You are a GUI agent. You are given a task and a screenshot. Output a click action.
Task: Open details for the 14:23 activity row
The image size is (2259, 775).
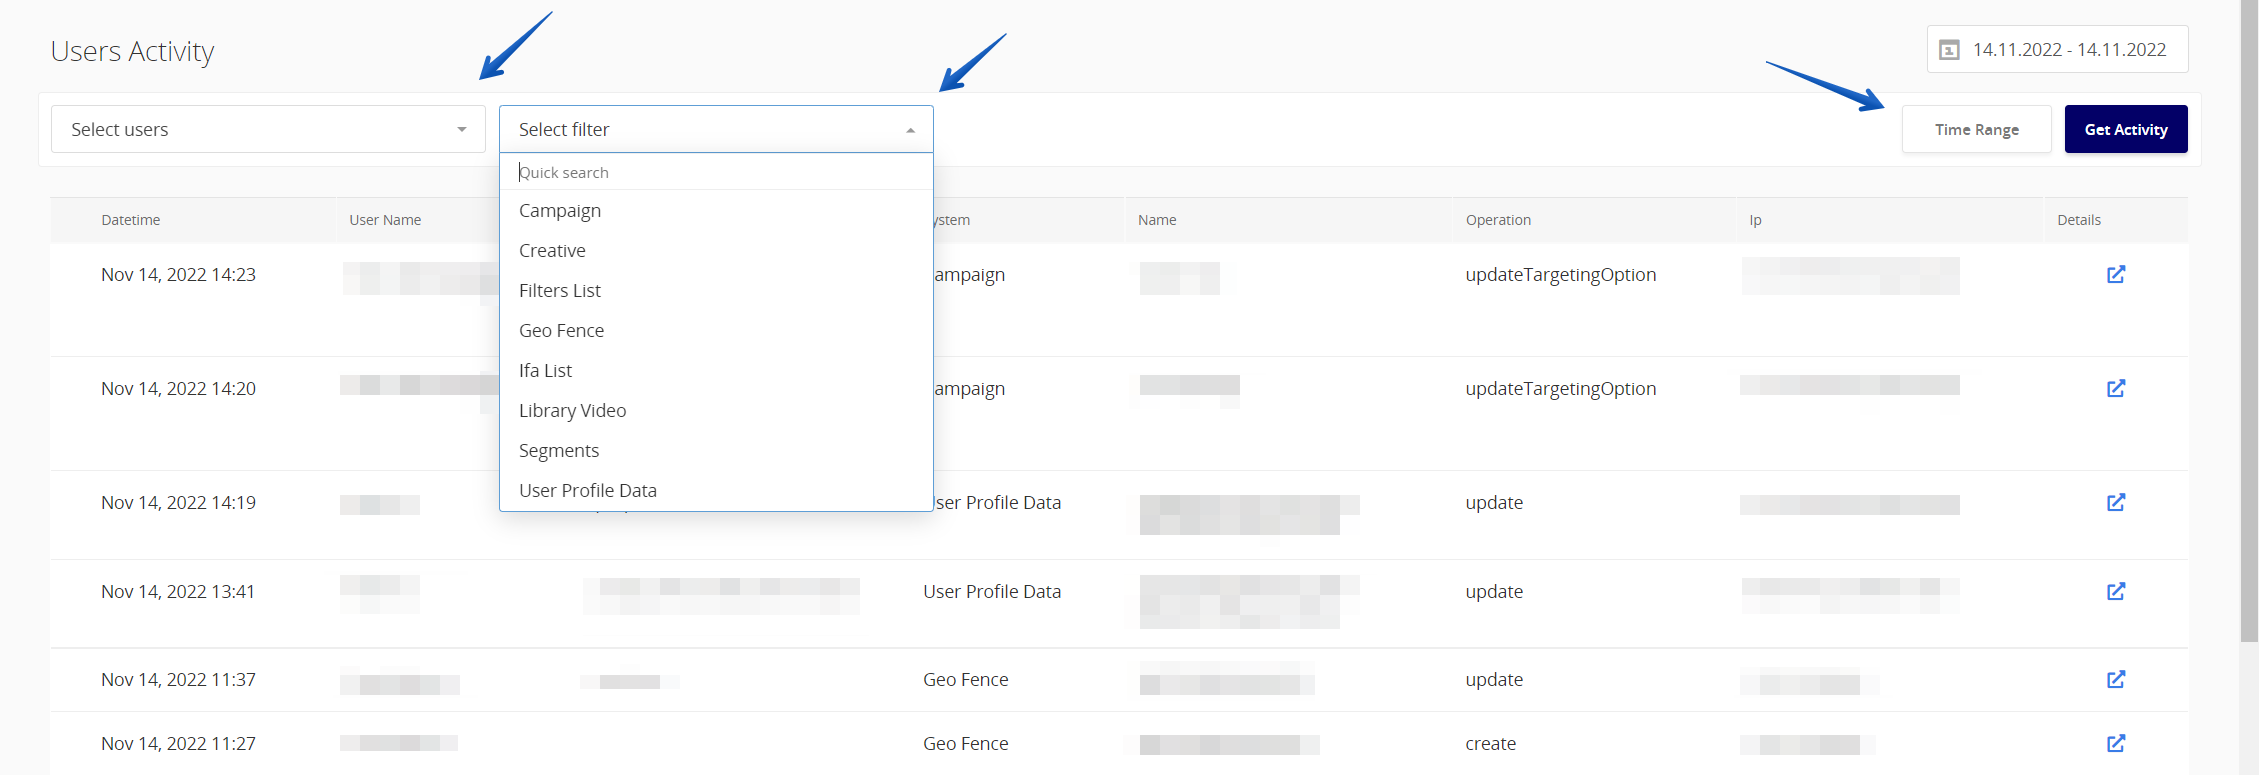[x=2116, y=274]
